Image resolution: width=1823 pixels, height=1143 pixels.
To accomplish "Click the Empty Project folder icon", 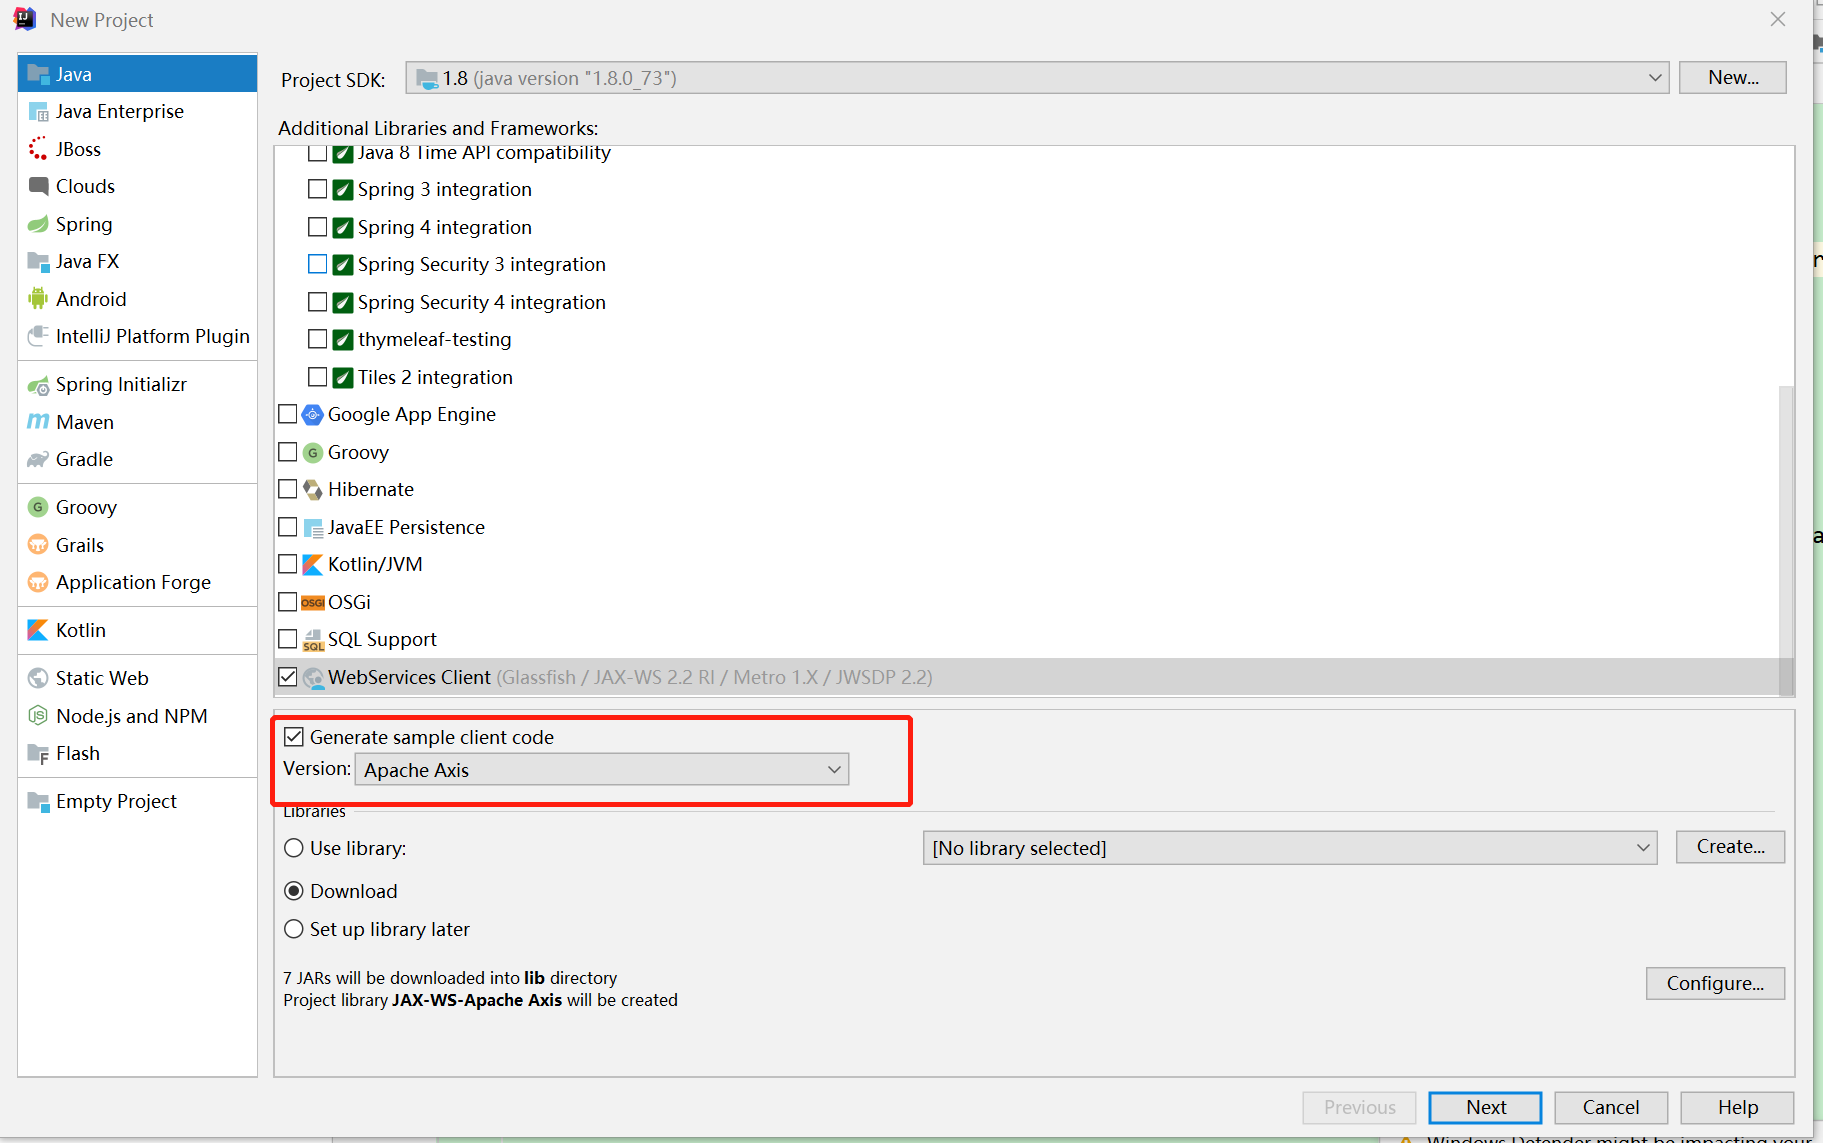I will pyautogui.click(x=38, y=801).
